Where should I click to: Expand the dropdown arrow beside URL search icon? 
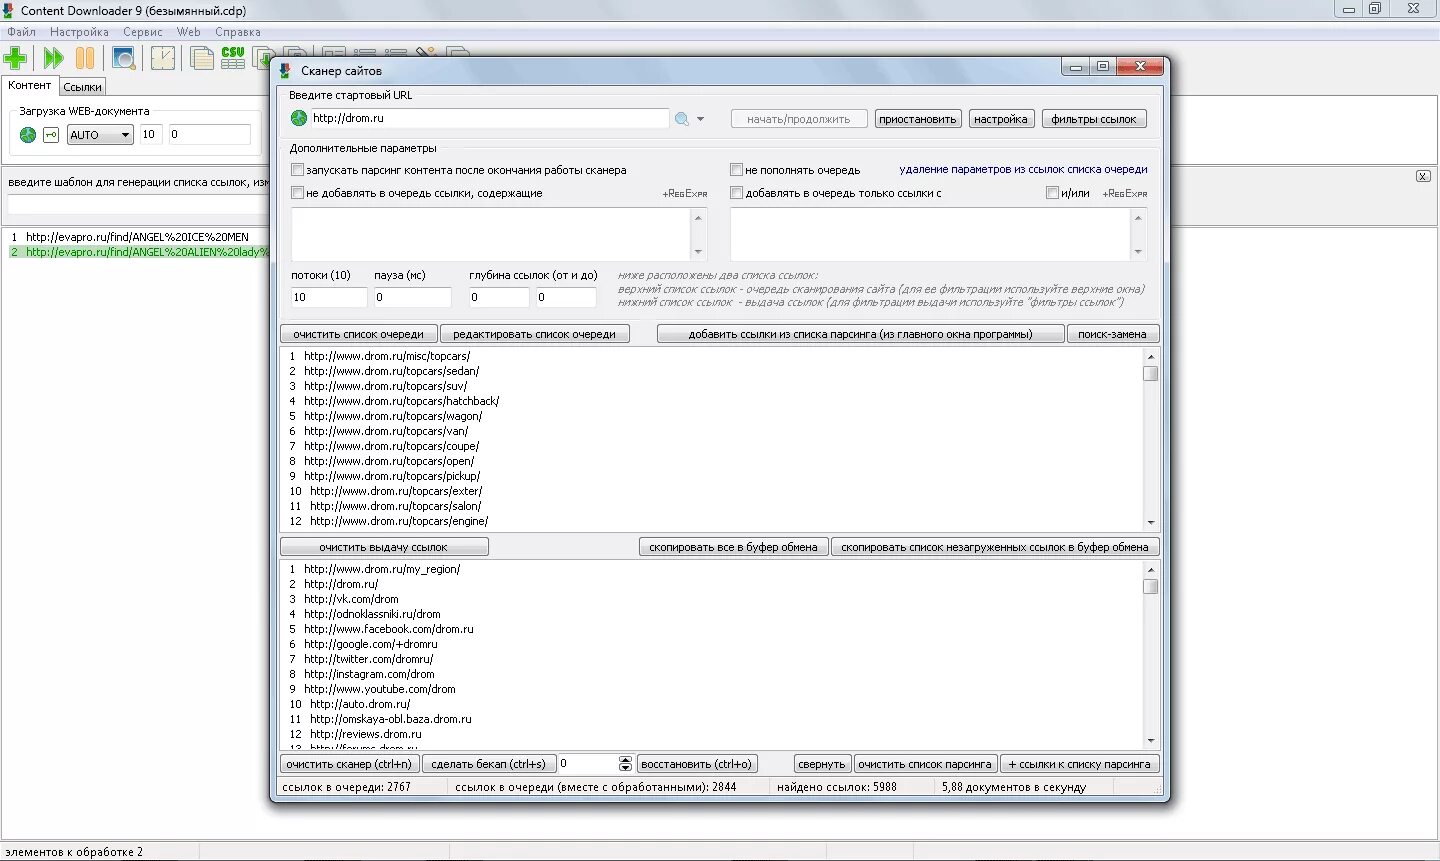(x=700, y=119)
